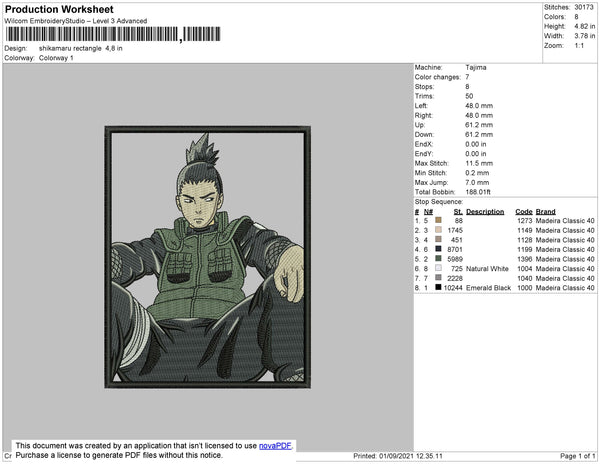This screenshot has height=464, width=600.
Task: Select the EndX value 0.00 in
Action: coord(476,144)
